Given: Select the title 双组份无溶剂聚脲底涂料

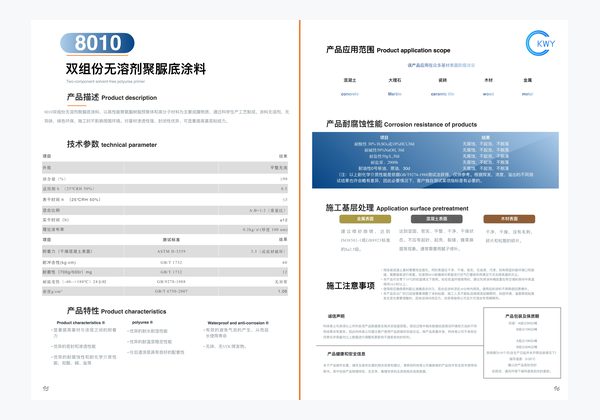Looking at the screenshot, I should click(136, 69).
